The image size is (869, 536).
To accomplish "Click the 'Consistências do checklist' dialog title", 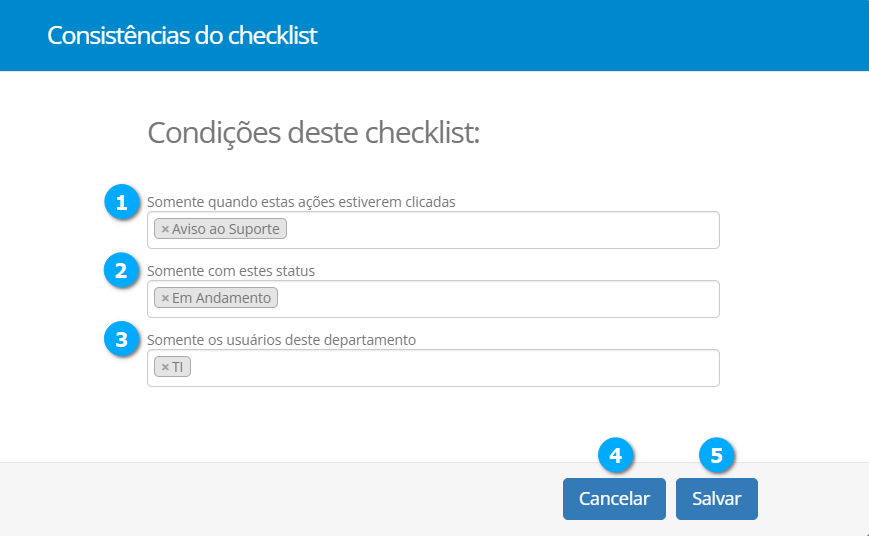I will (x=182, y=36).
